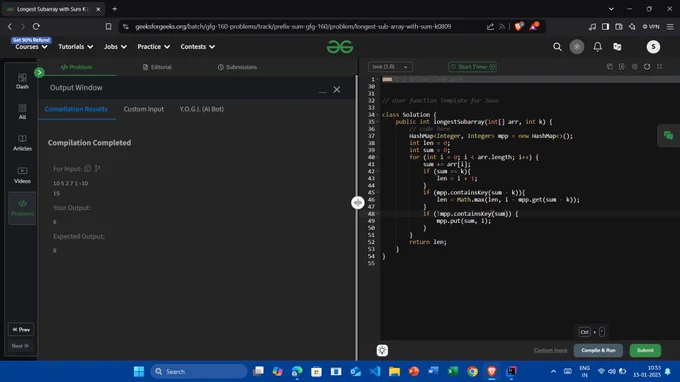The height and width of the screenshot is (382, 680).
Task: Open Articles in the left sidebar
Action: point(22,143)
